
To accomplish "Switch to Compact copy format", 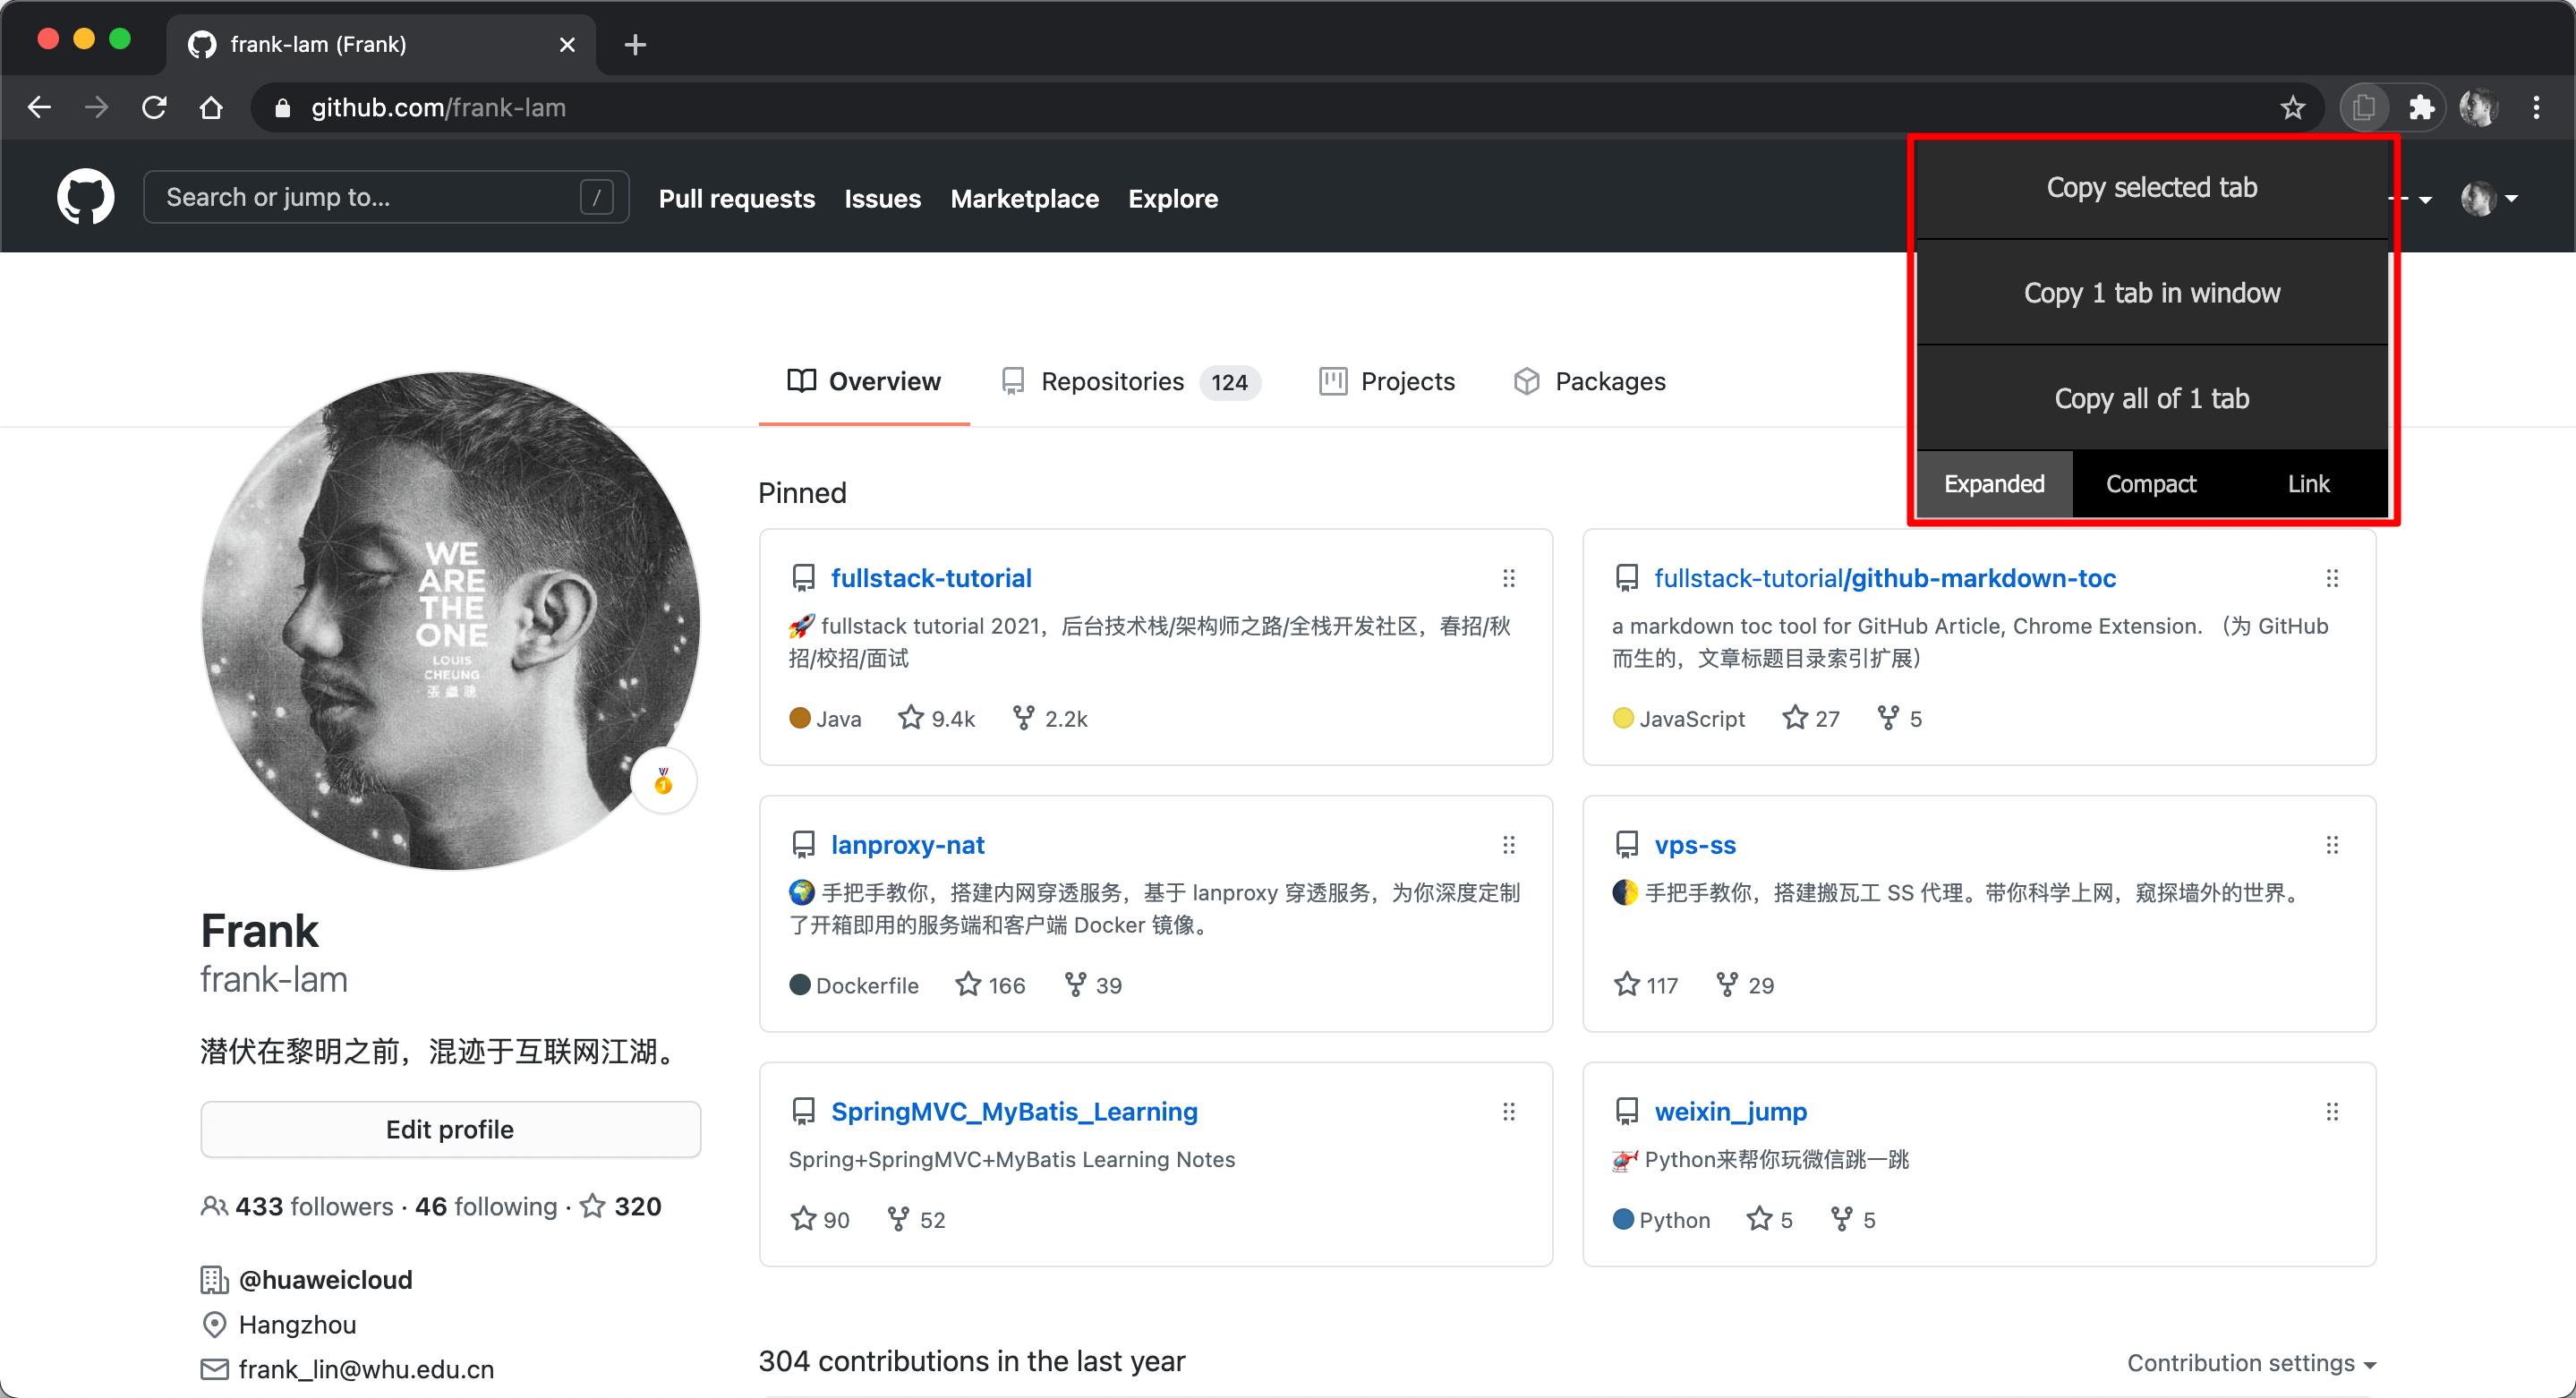I will tap(2151, 484).
